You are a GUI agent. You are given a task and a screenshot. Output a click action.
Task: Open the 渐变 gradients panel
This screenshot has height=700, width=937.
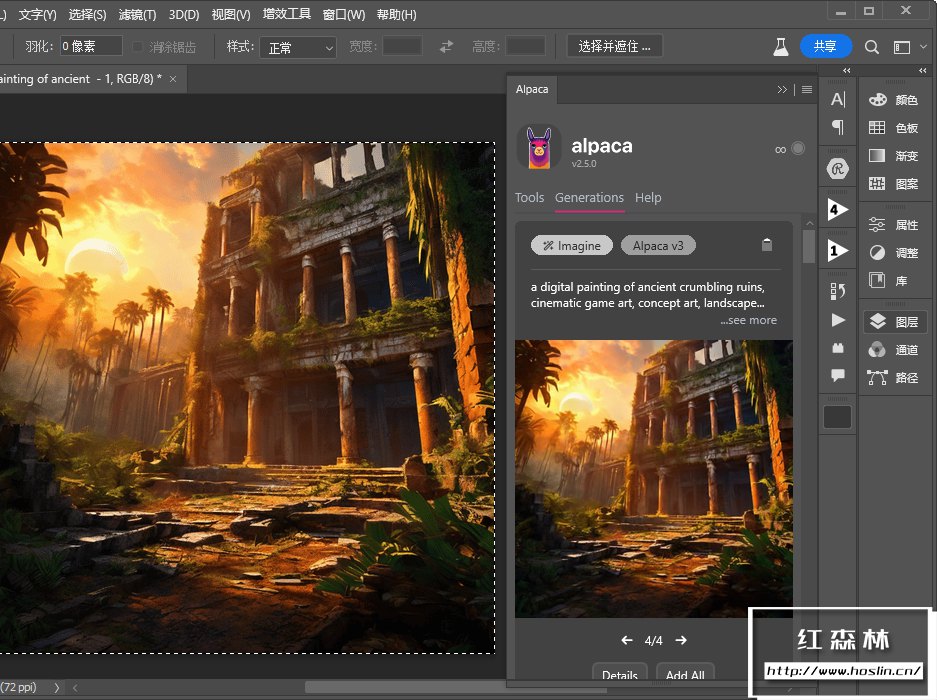point(894,156)
